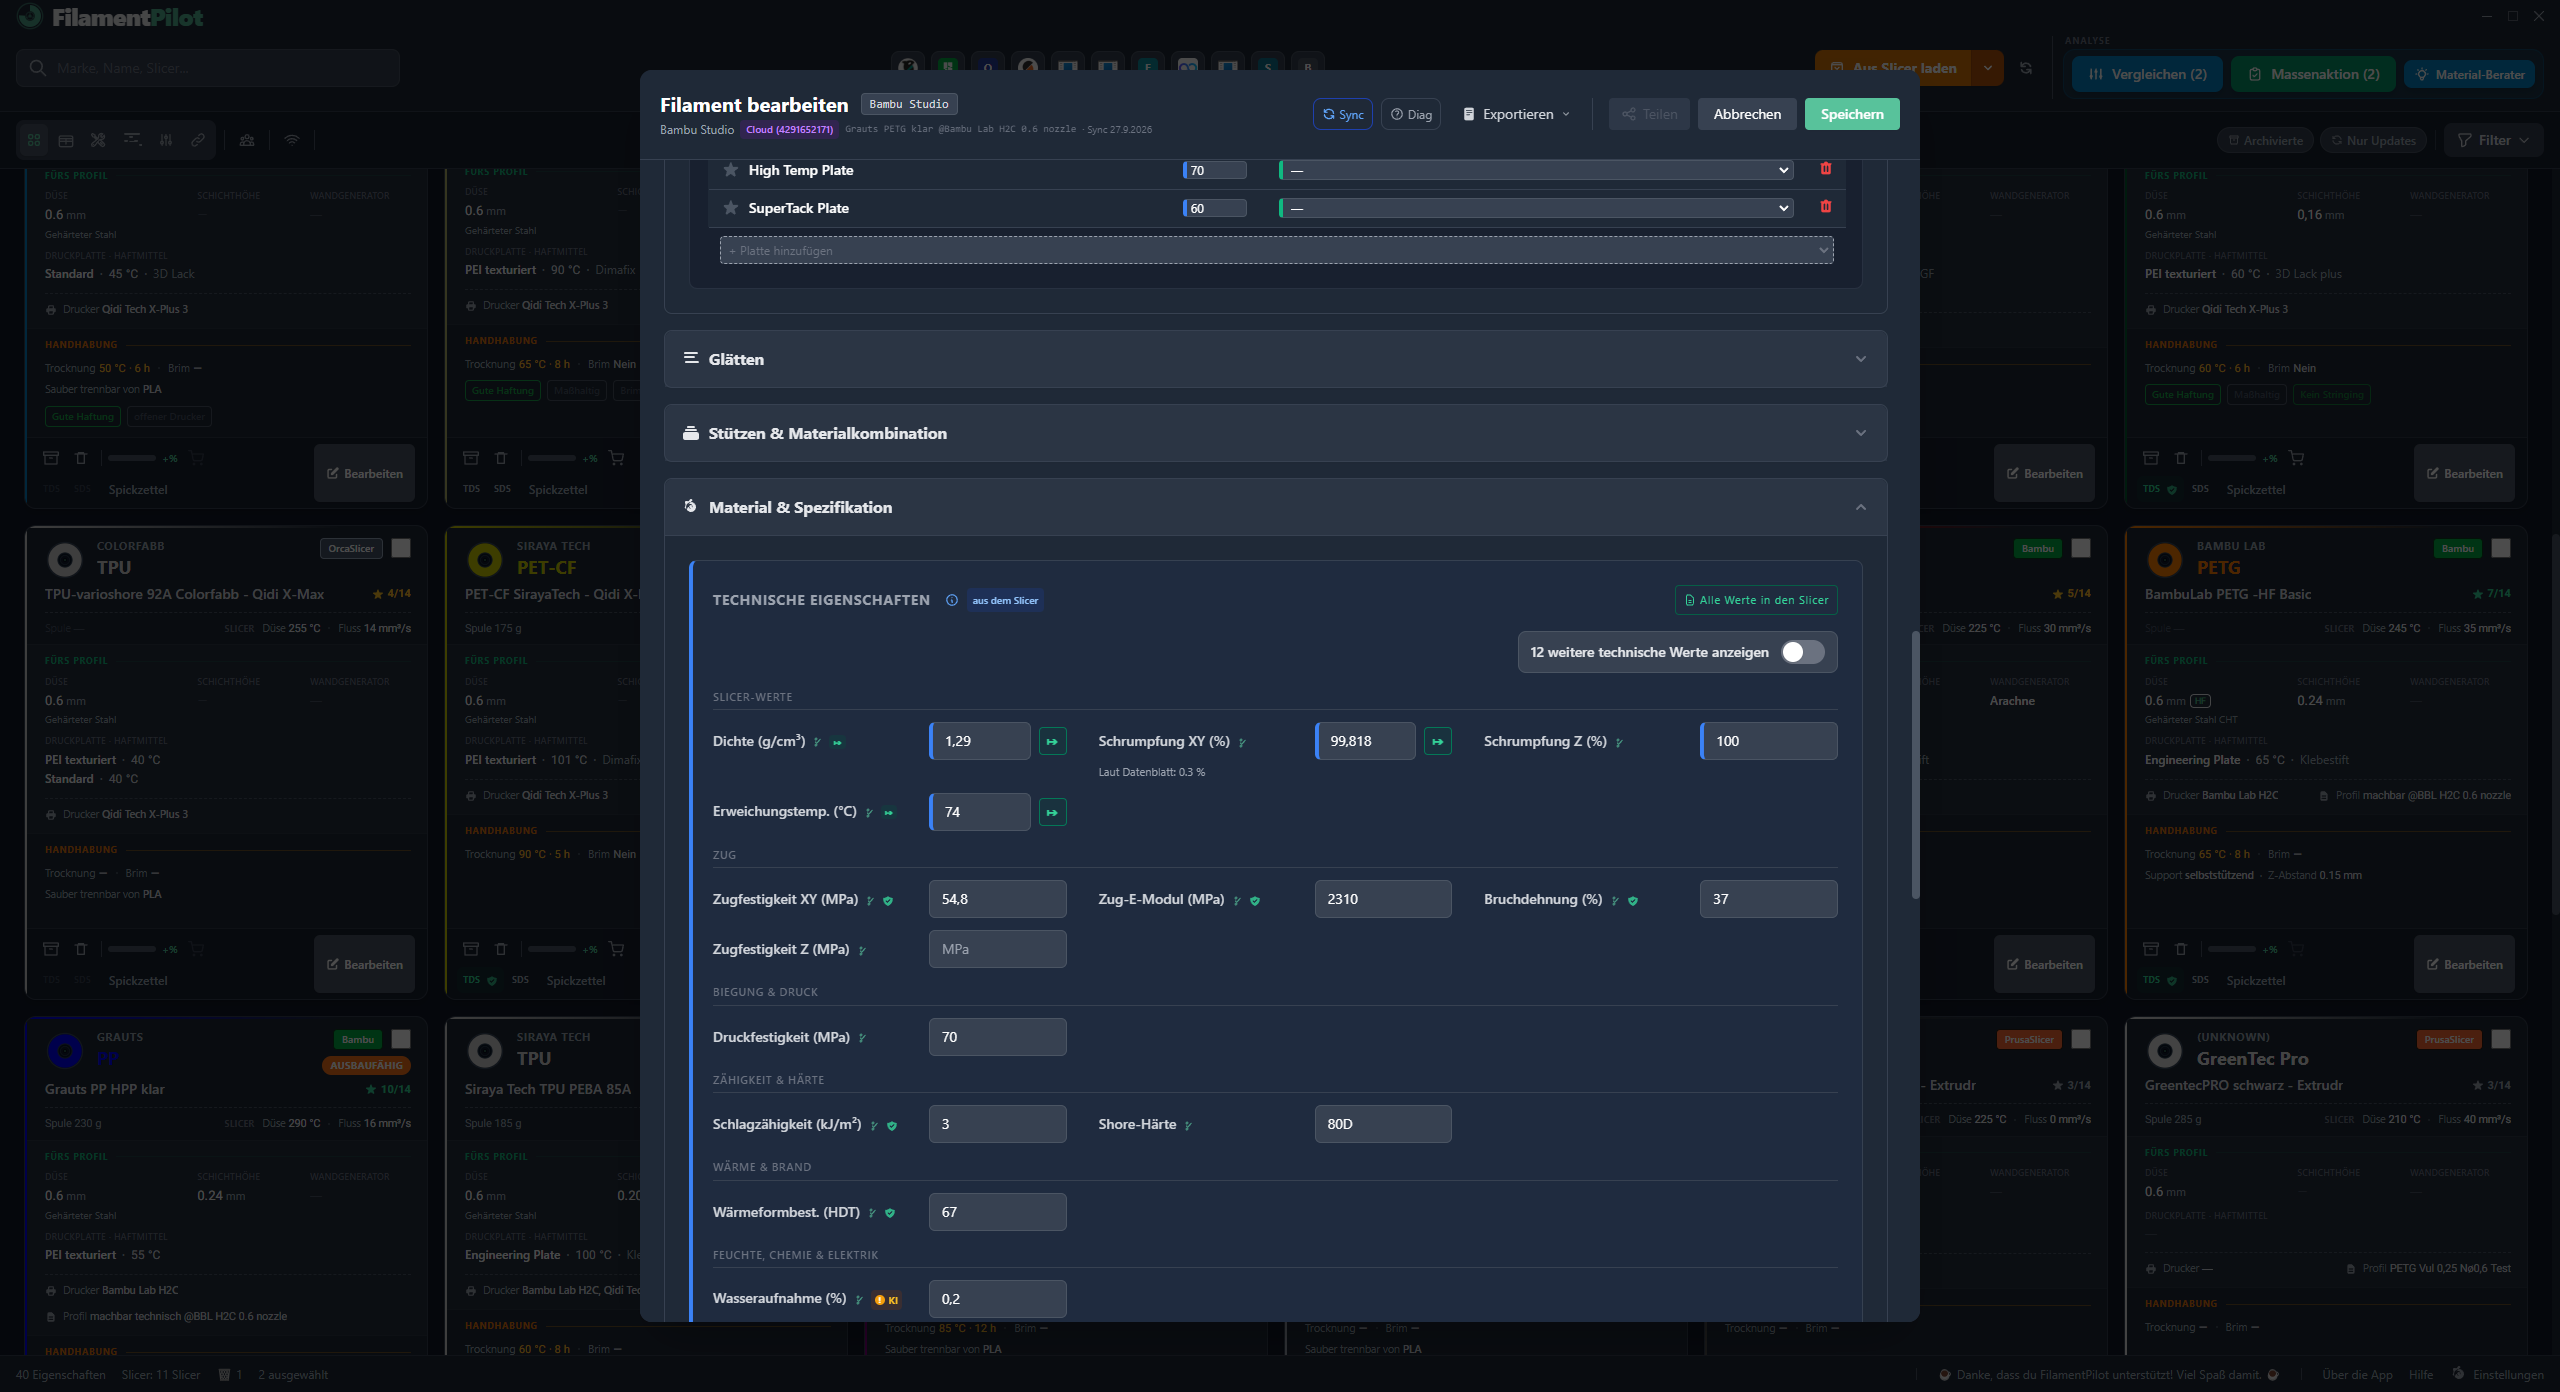Transfer Erweichungstemp. value to slicer

1052,812
